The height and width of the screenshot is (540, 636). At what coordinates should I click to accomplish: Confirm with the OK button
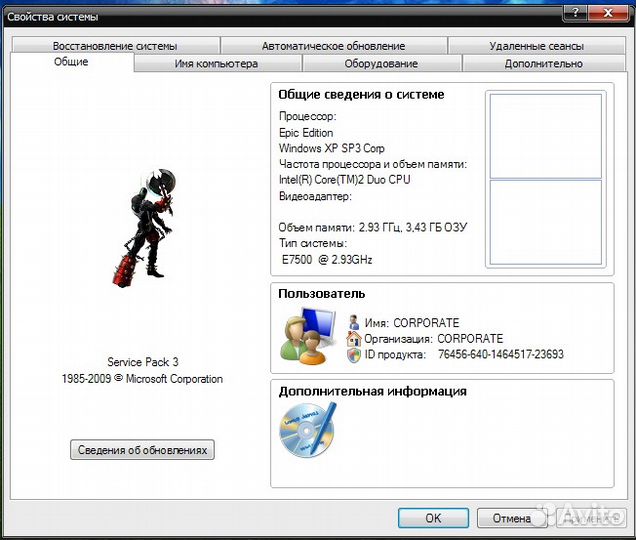pos(432,518)
